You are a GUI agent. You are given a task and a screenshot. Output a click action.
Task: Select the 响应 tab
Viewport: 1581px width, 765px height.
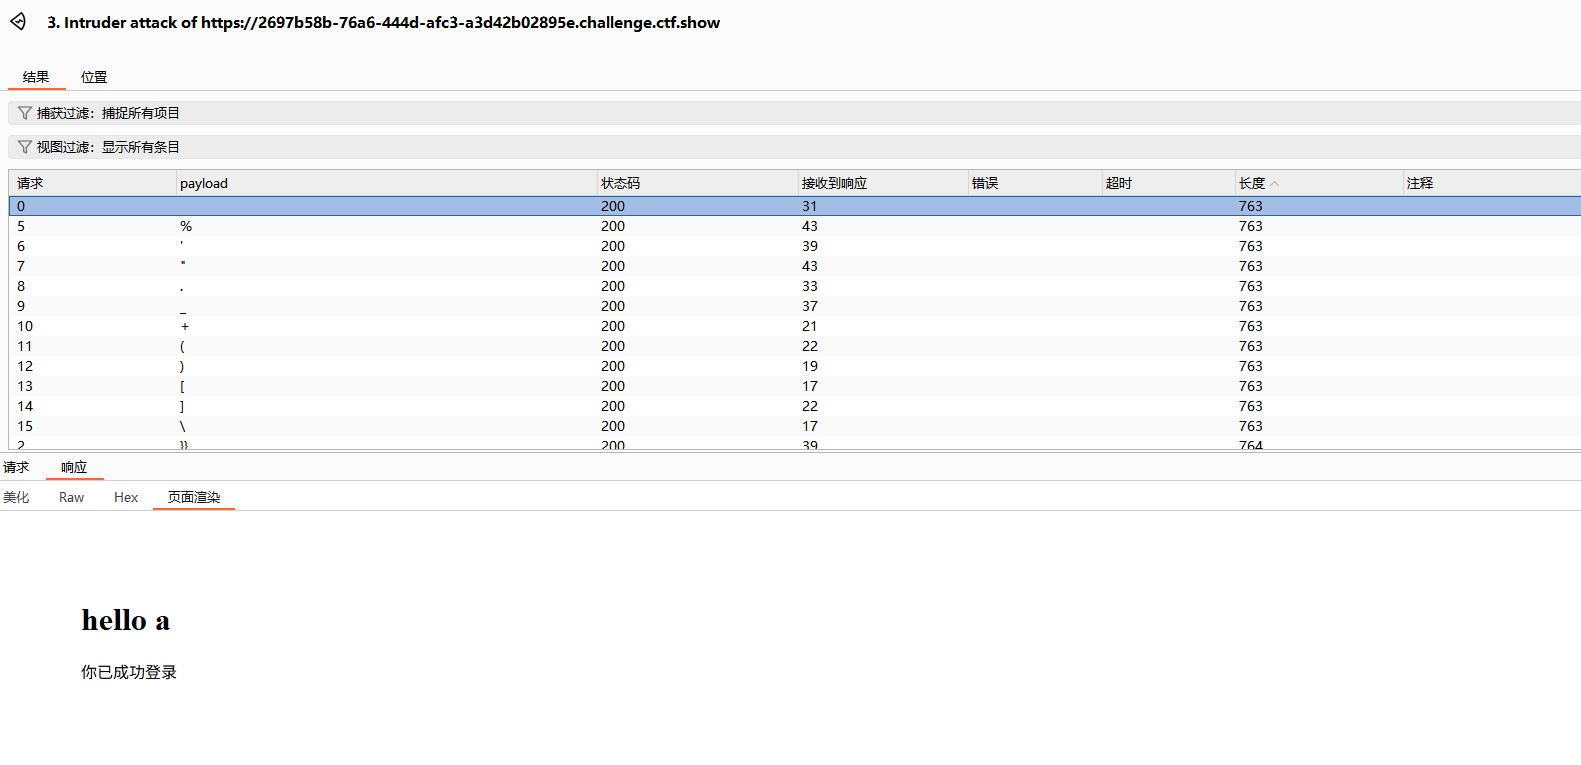74,467
